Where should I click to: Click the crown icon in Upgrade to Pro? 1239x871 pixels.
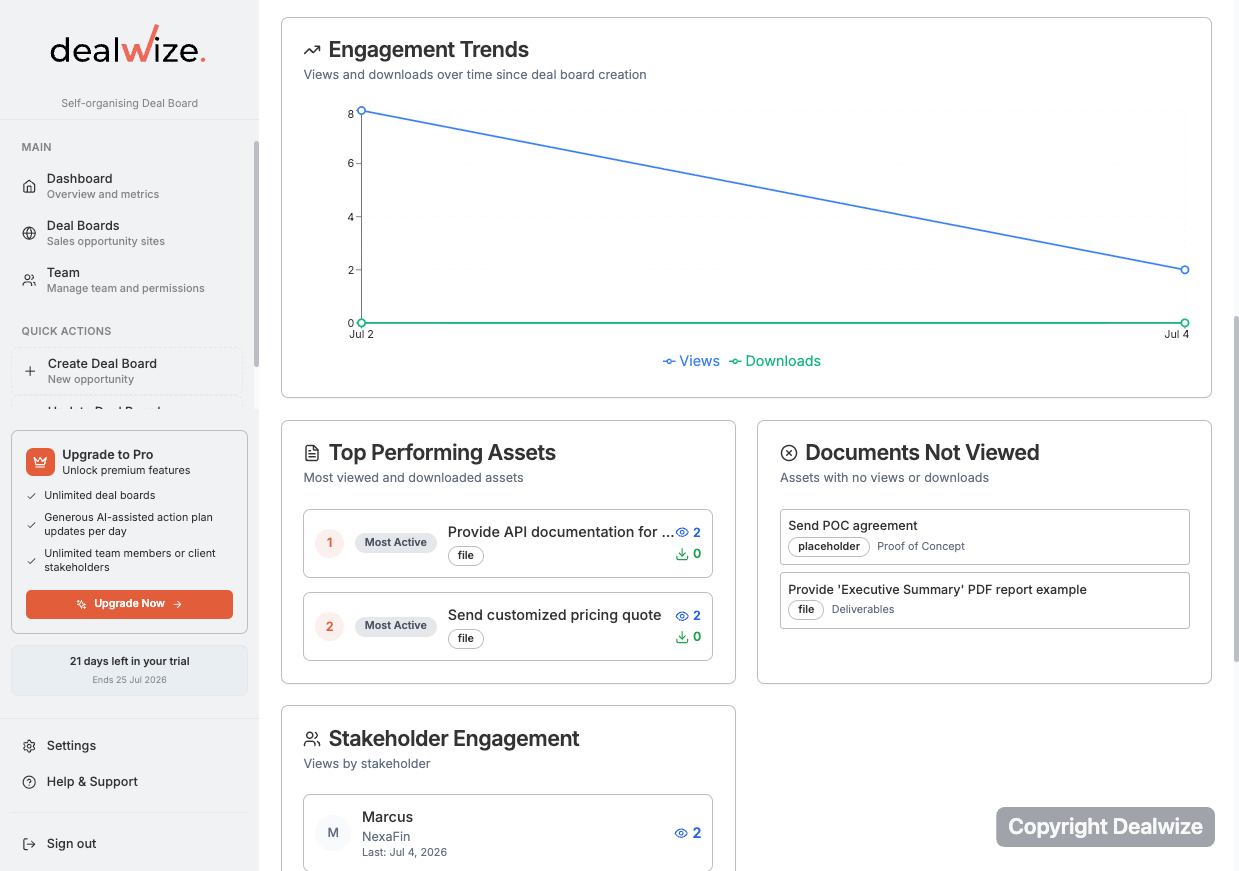tap(40, 461)
